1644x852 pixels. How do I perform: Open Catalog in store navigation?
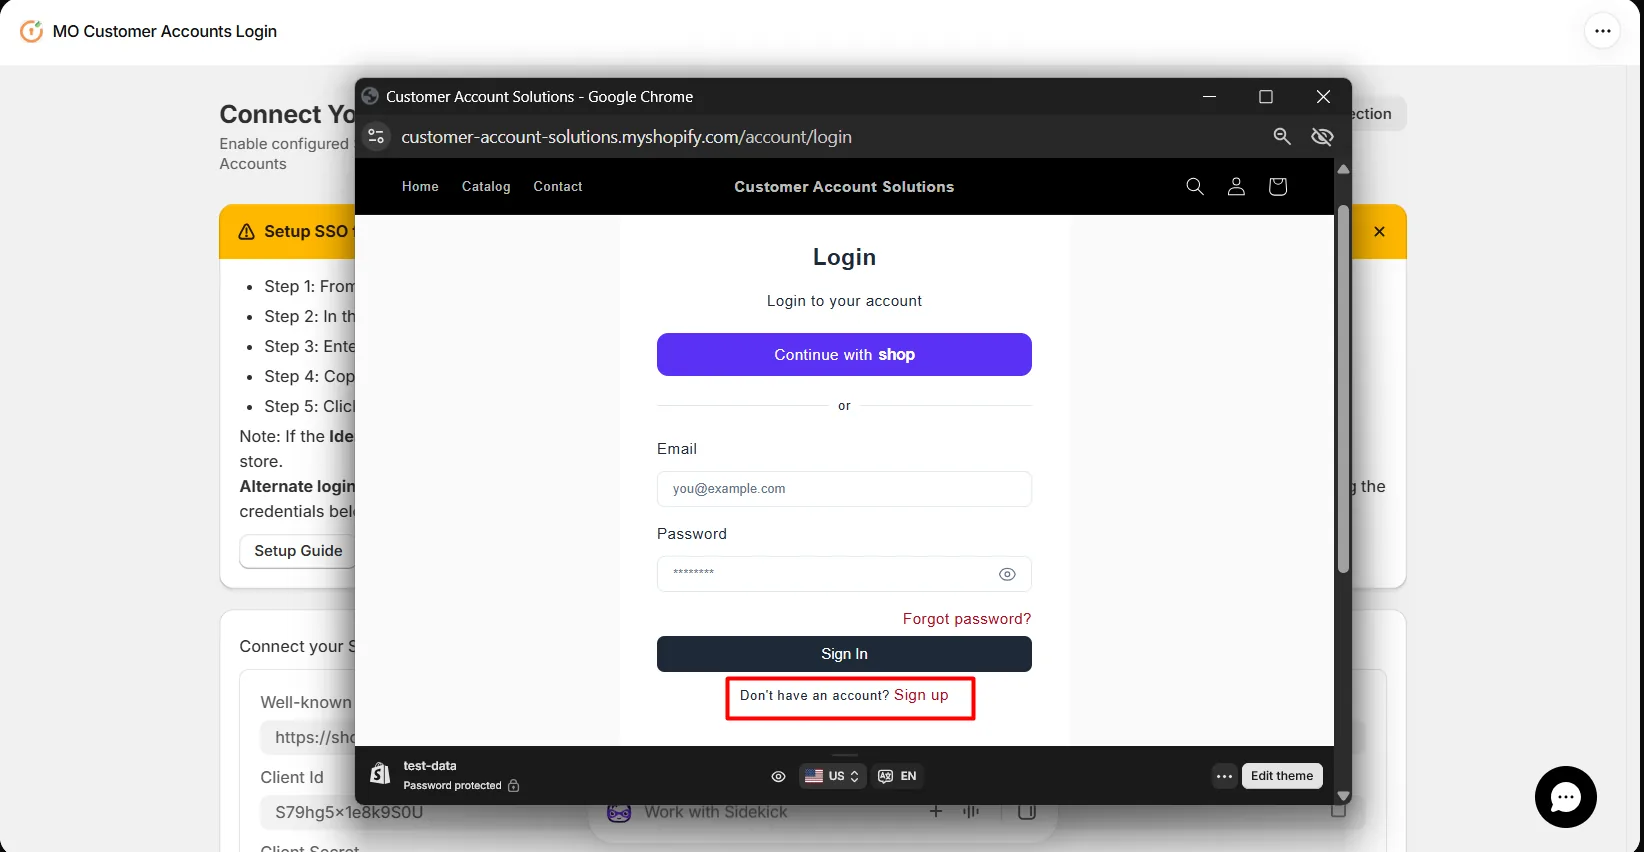(x=486, y=187)
